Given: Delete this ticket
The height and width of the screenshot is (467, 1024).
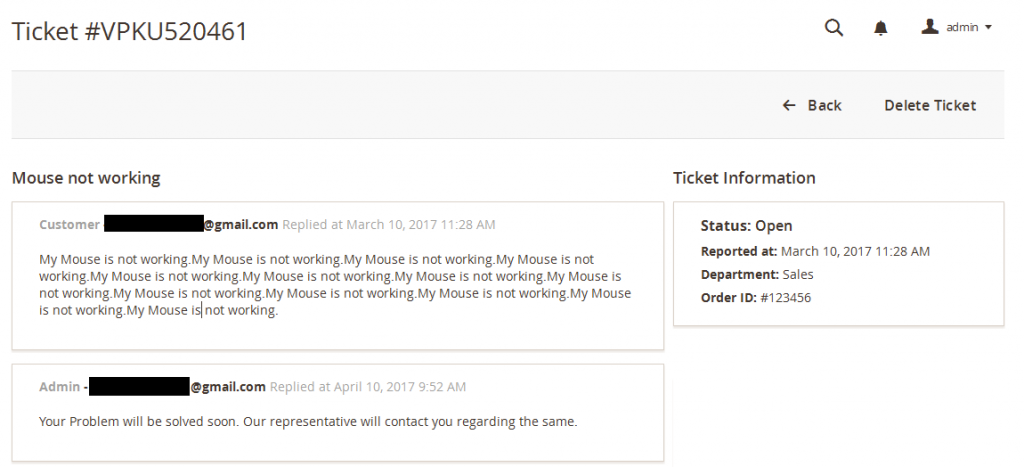Looking at the screenshot, I should [x=930, y=105].
